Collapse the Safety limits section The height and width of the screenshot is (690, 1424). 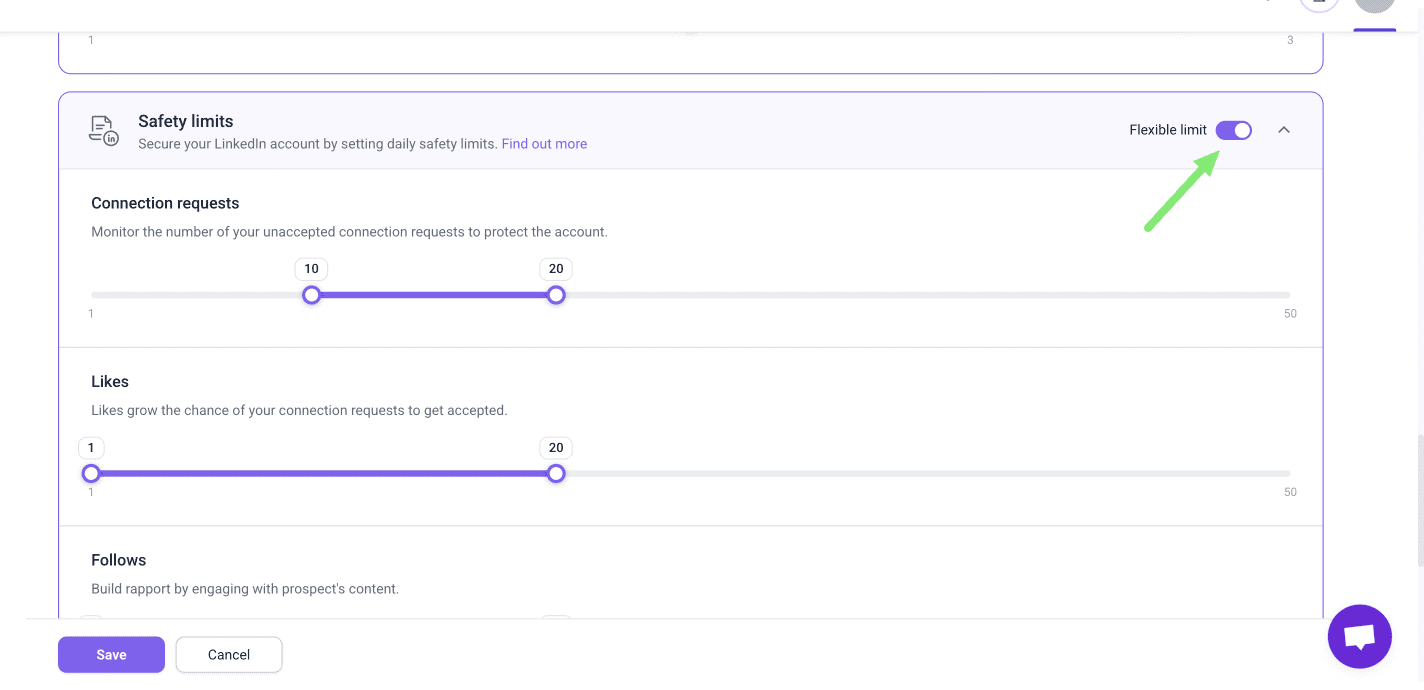pyautogui.click(x=1284, y=130)
